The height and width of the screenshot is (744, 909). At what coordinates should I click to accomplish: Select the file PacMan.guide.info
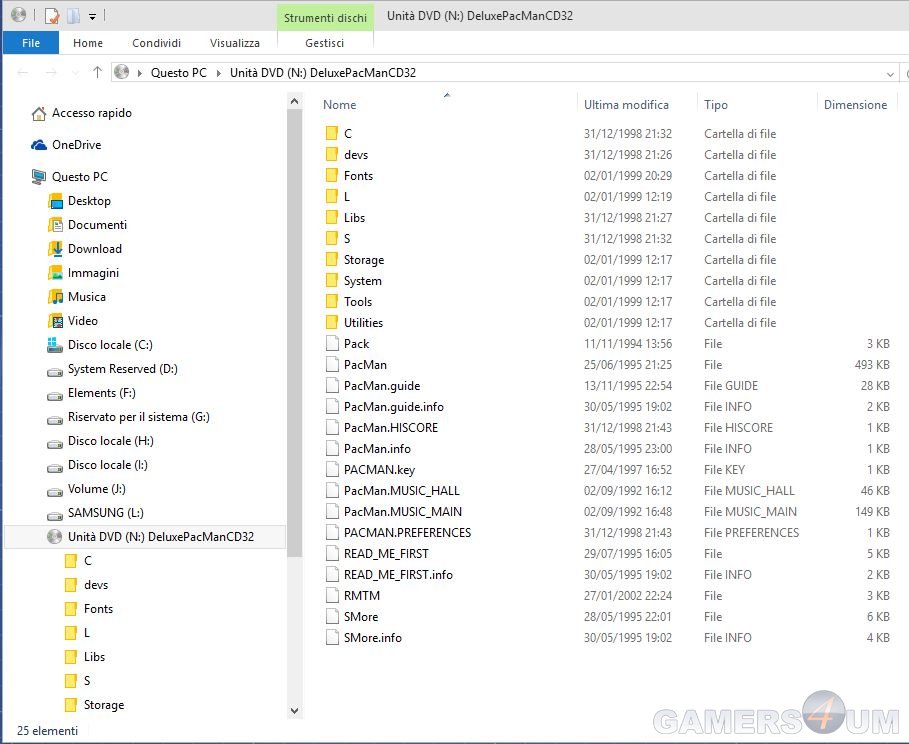pyautogui.click(x=394, y=407)
